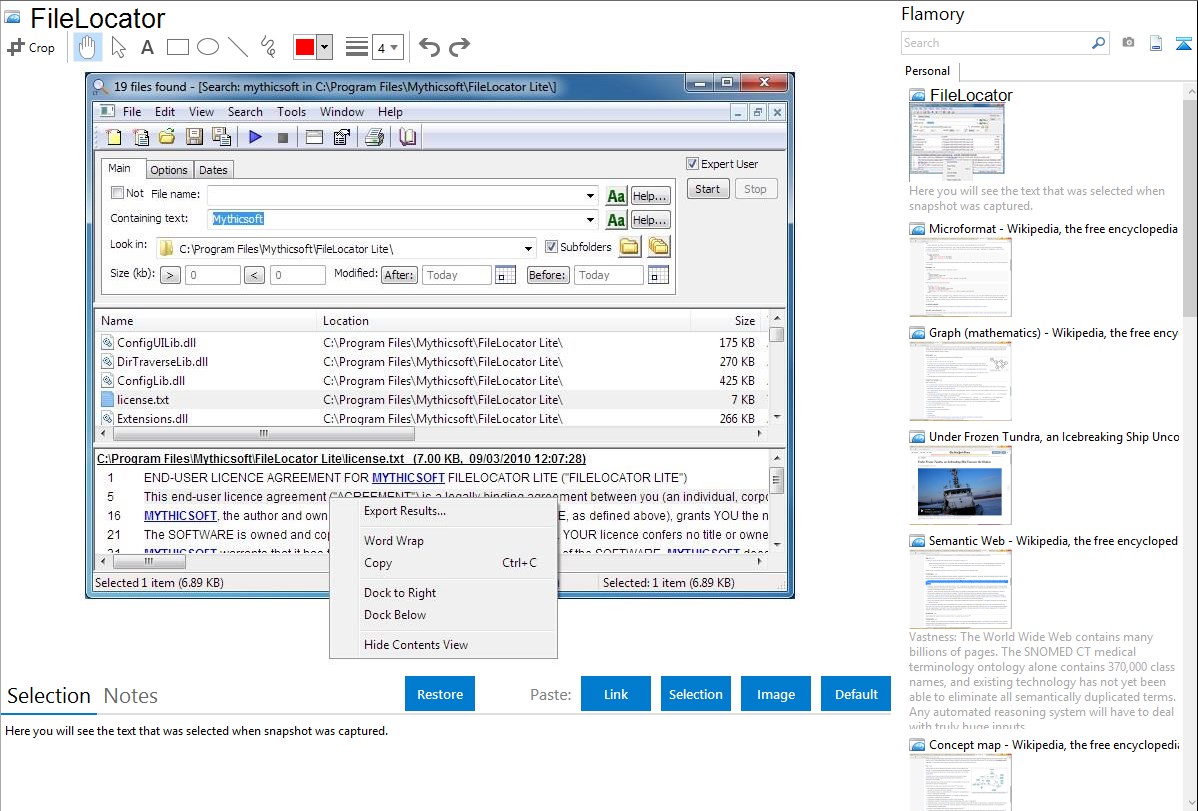Click the printer toolbar icon
This screenshot has height=811, width=1198.
pyautogui.click(x=374, y=138)
